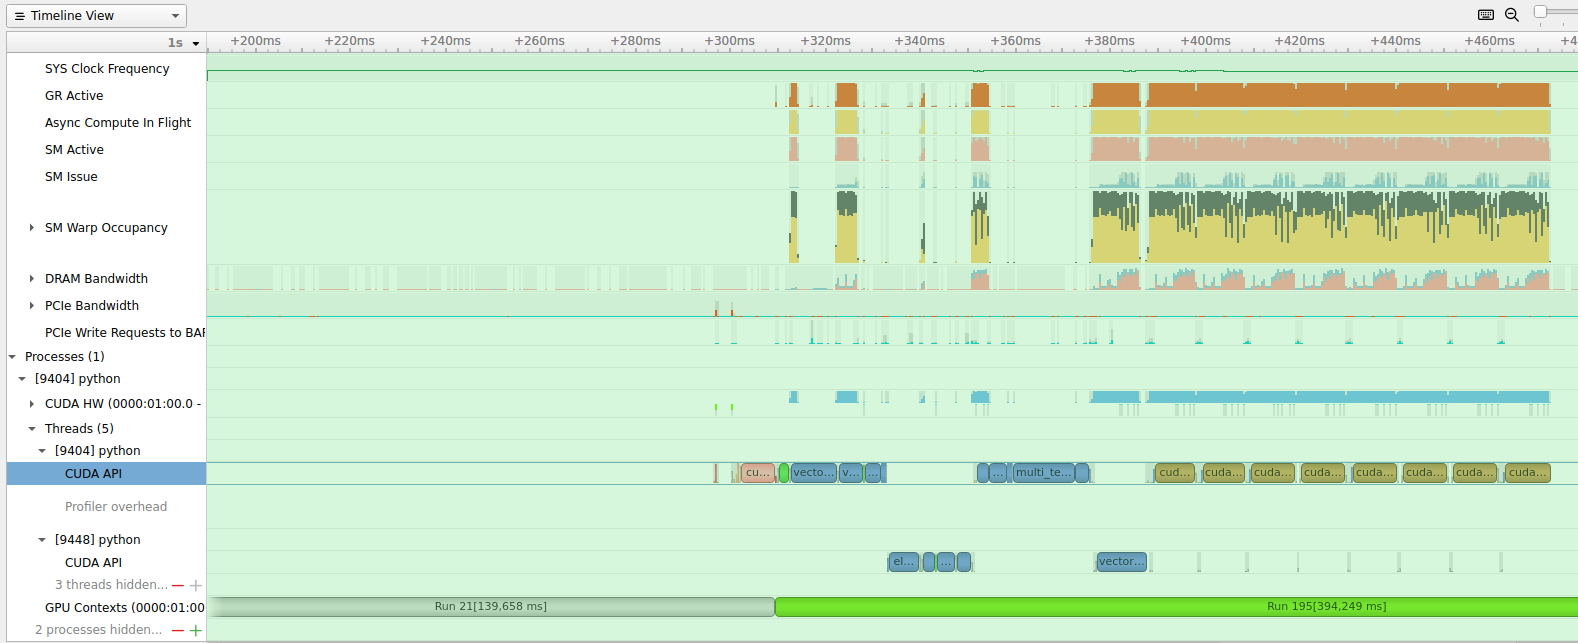Viewport: 1578px width, 643px height.
Task: Open the keyboard shortcuts icon
Action: pyautogui.click(x=1486, y=15)
